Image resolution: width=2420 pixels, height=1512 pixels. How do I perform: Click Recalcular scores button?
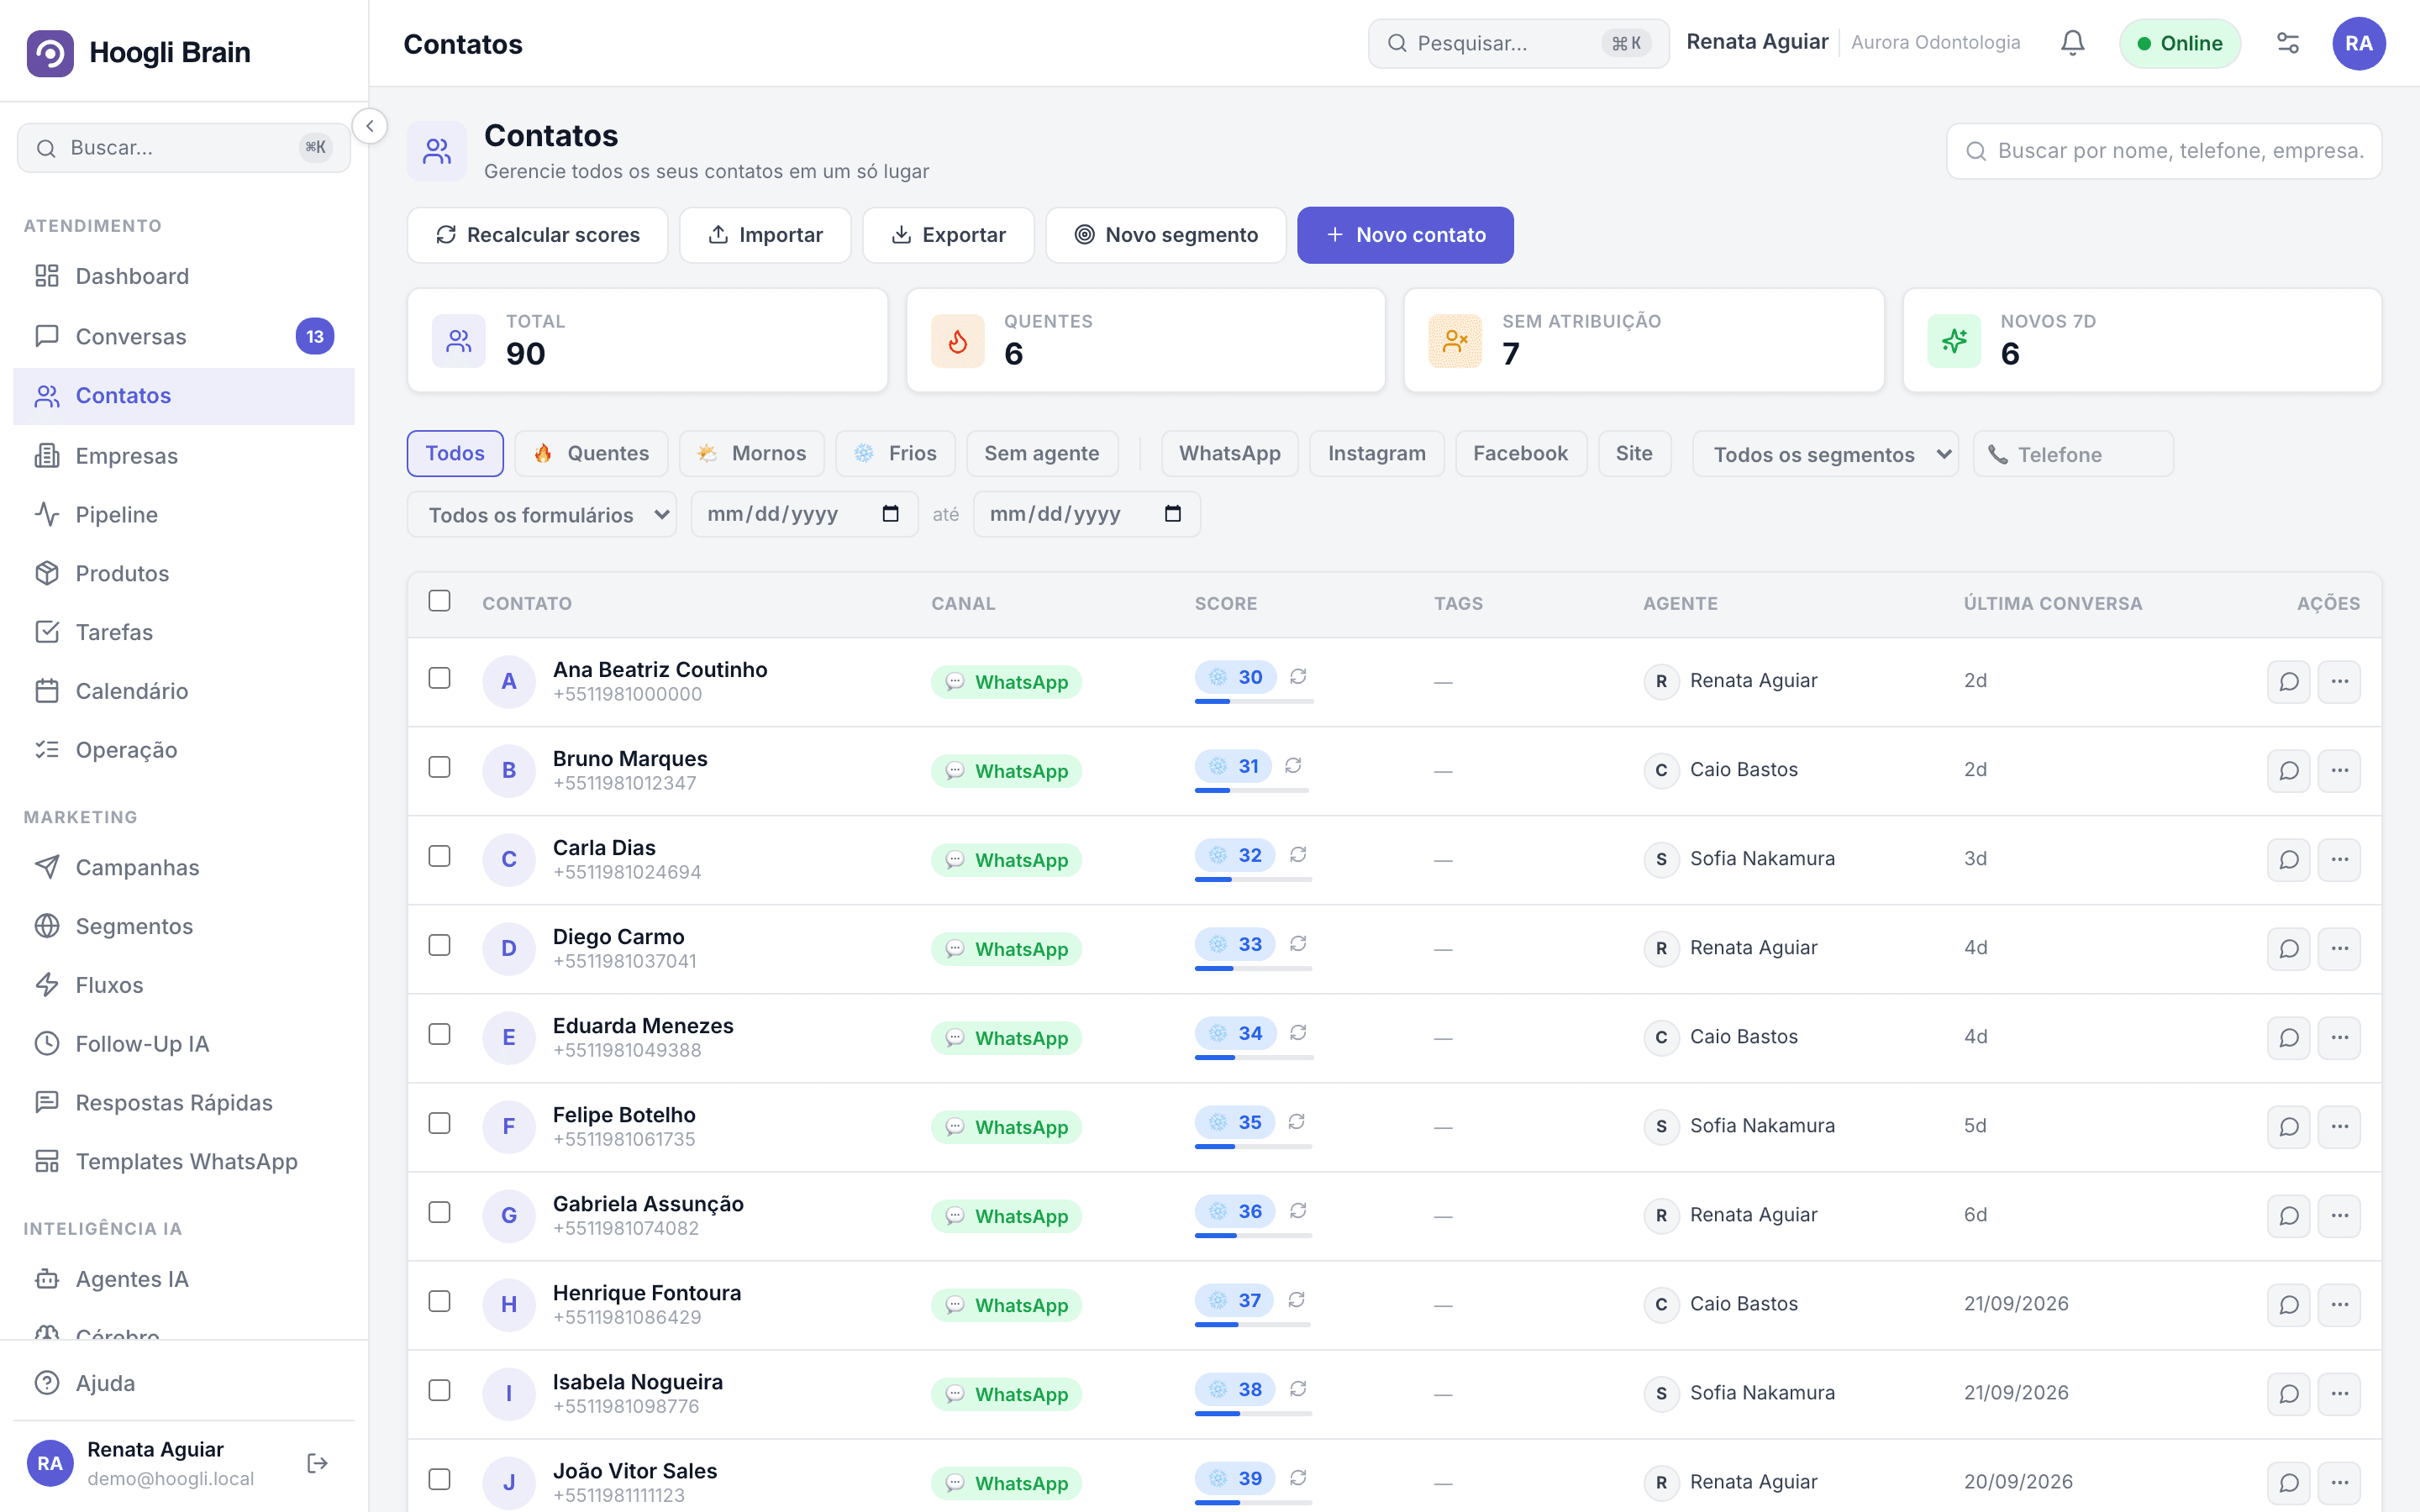(x=538, y=235)
